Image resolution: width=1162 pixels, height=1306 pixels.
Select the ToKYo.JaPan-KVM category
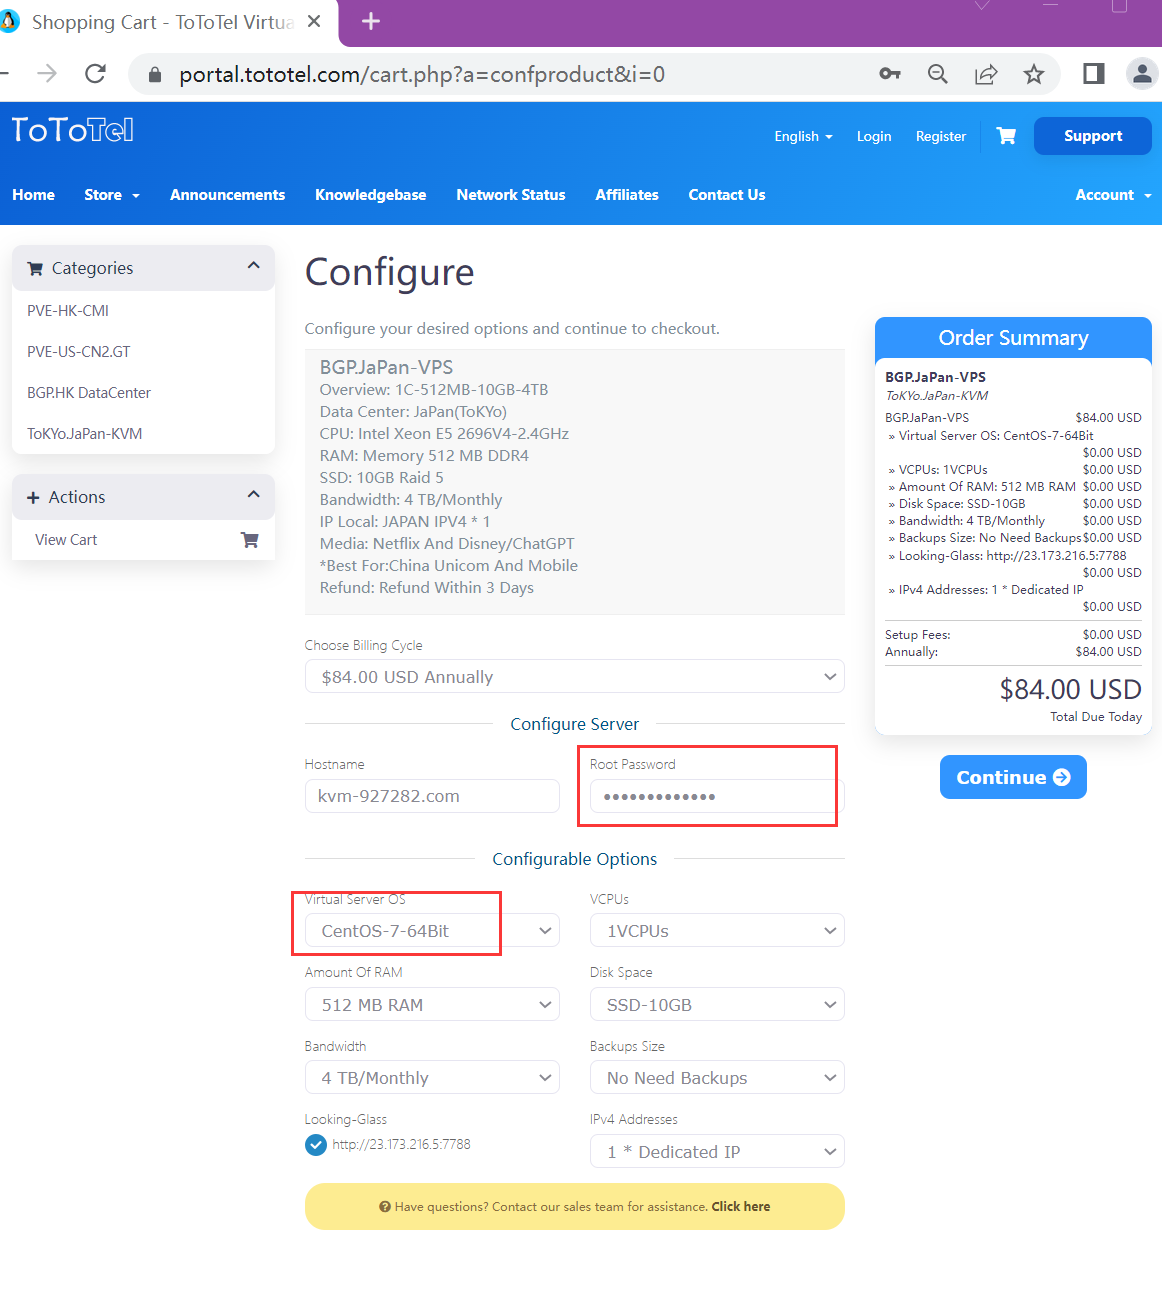coord(85,434)
